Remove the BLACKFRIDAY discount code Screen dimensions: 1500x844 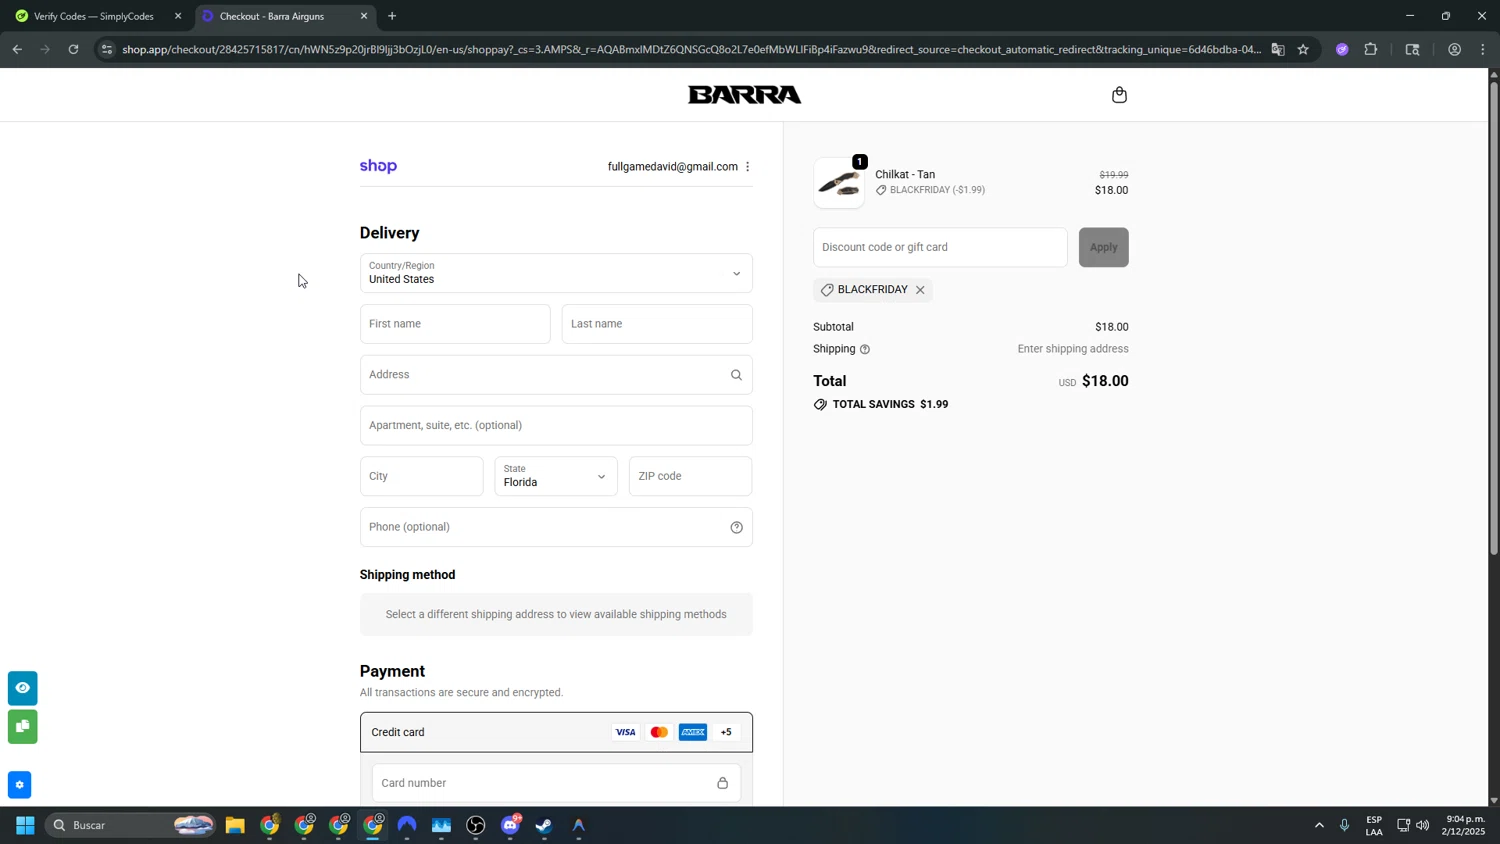pos(920,290)
